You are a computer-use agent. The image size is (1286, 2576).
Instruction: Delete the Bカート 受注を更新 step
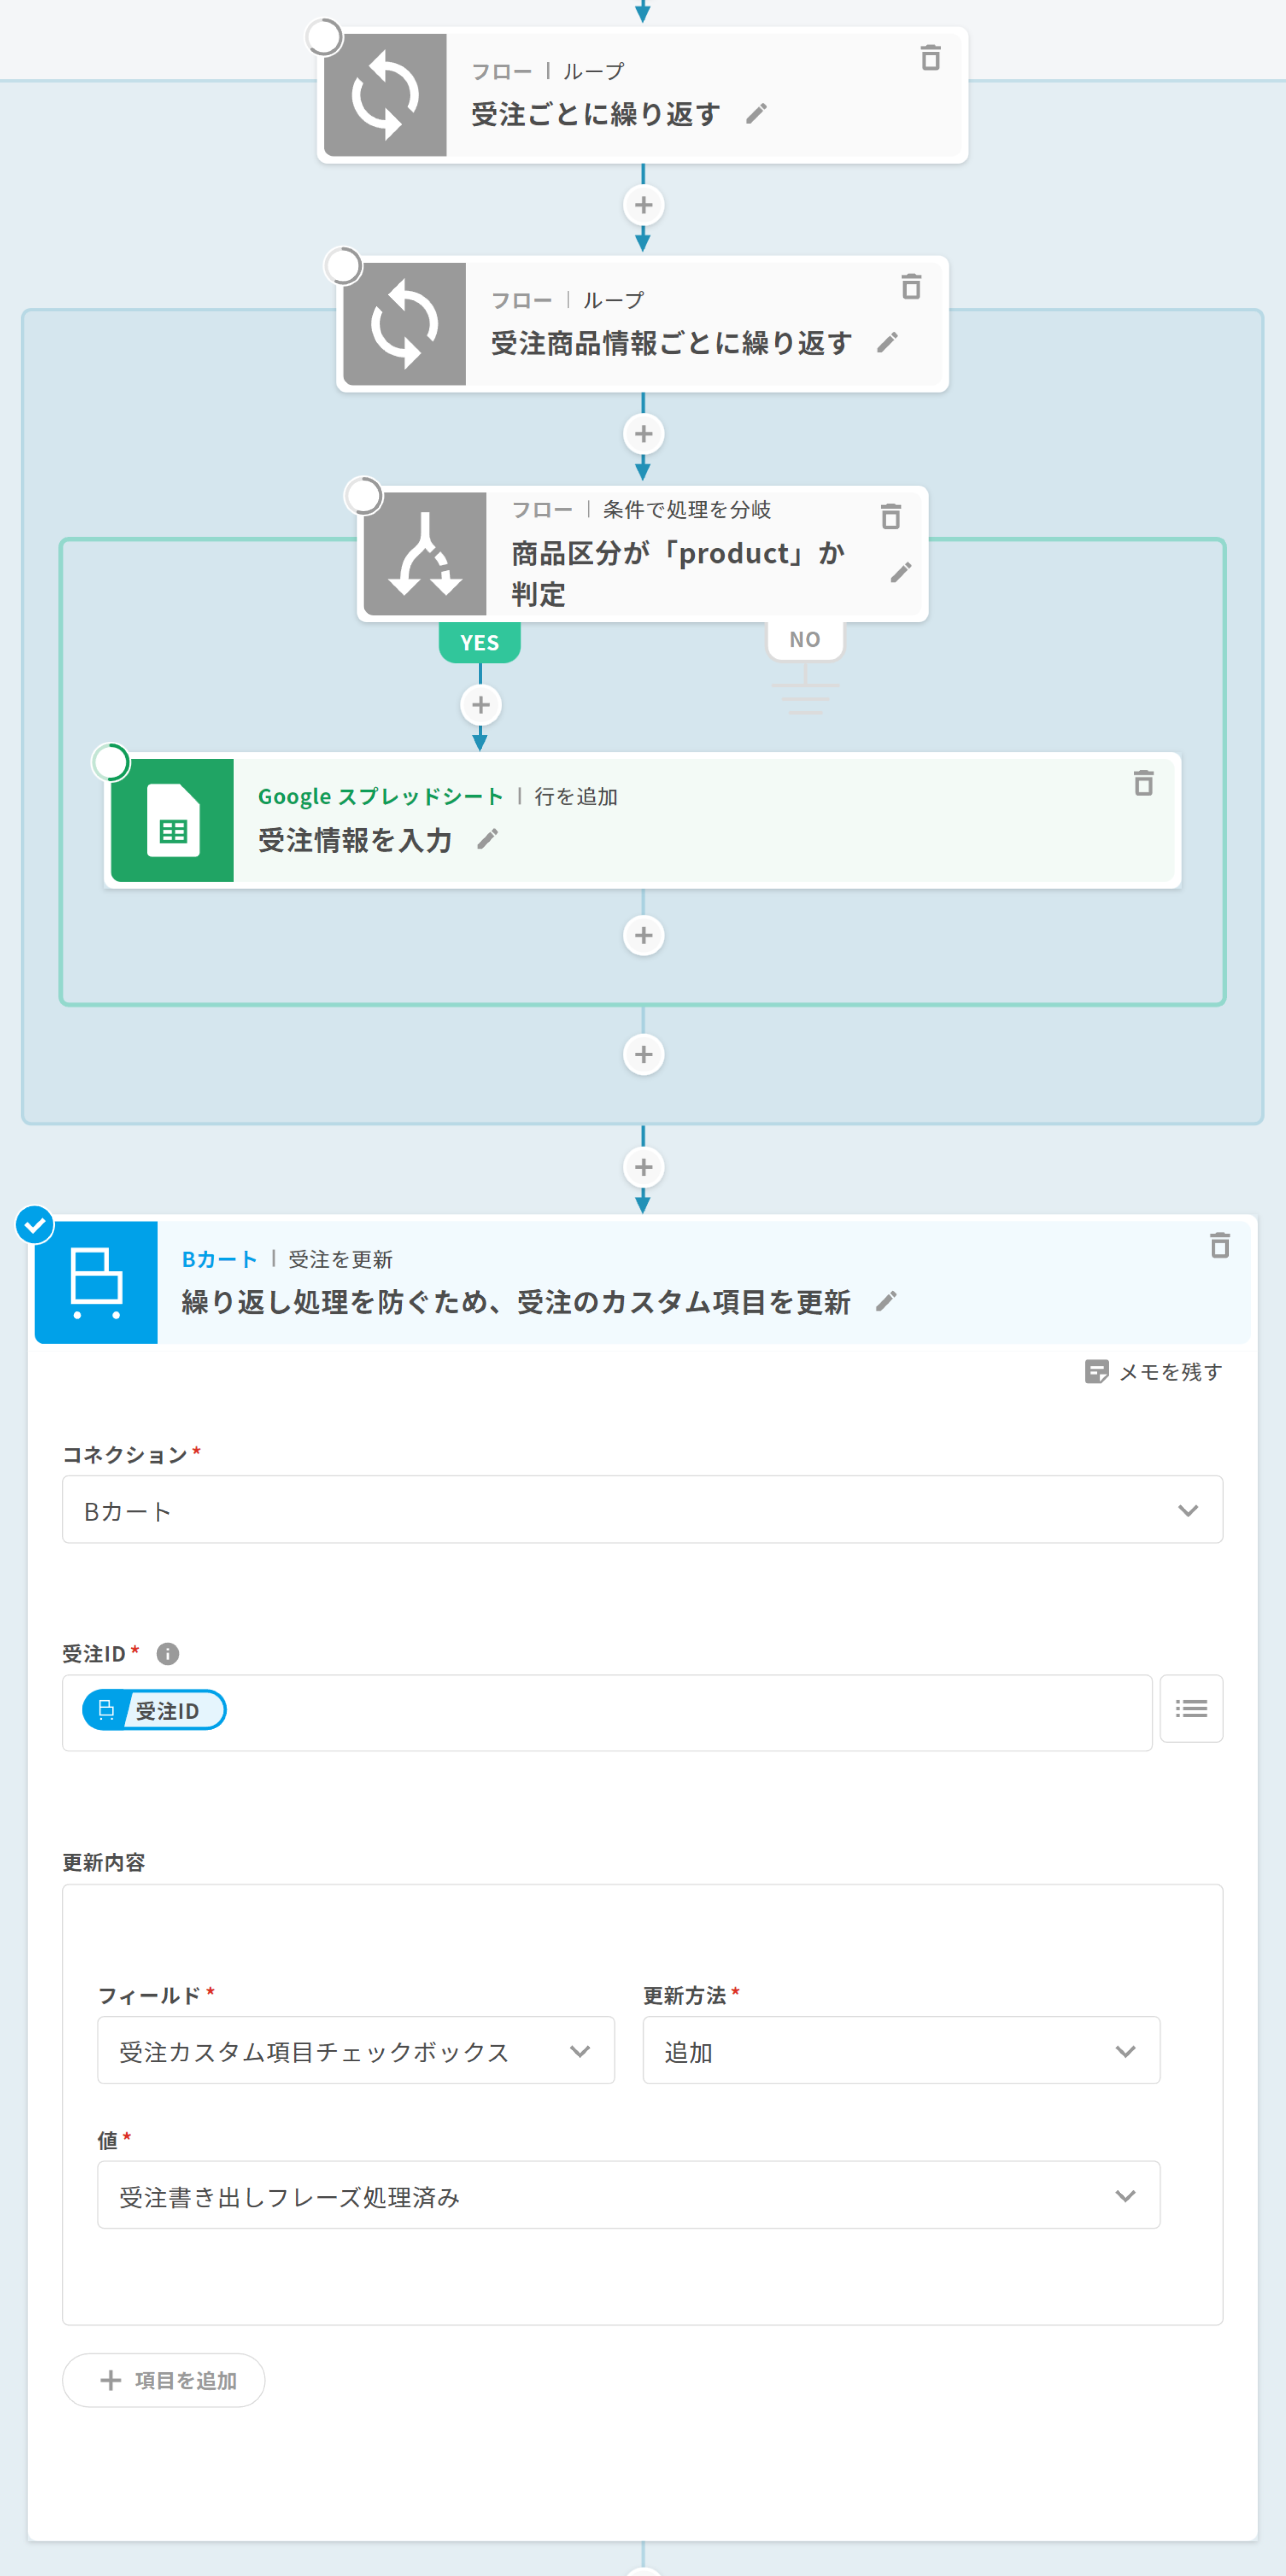click(x=1219, y=1245)
